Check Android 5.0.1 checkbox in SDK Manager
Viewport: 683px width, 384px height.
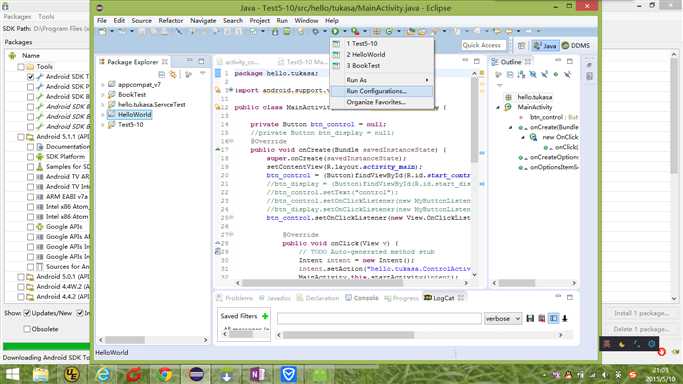click(20, 277)
